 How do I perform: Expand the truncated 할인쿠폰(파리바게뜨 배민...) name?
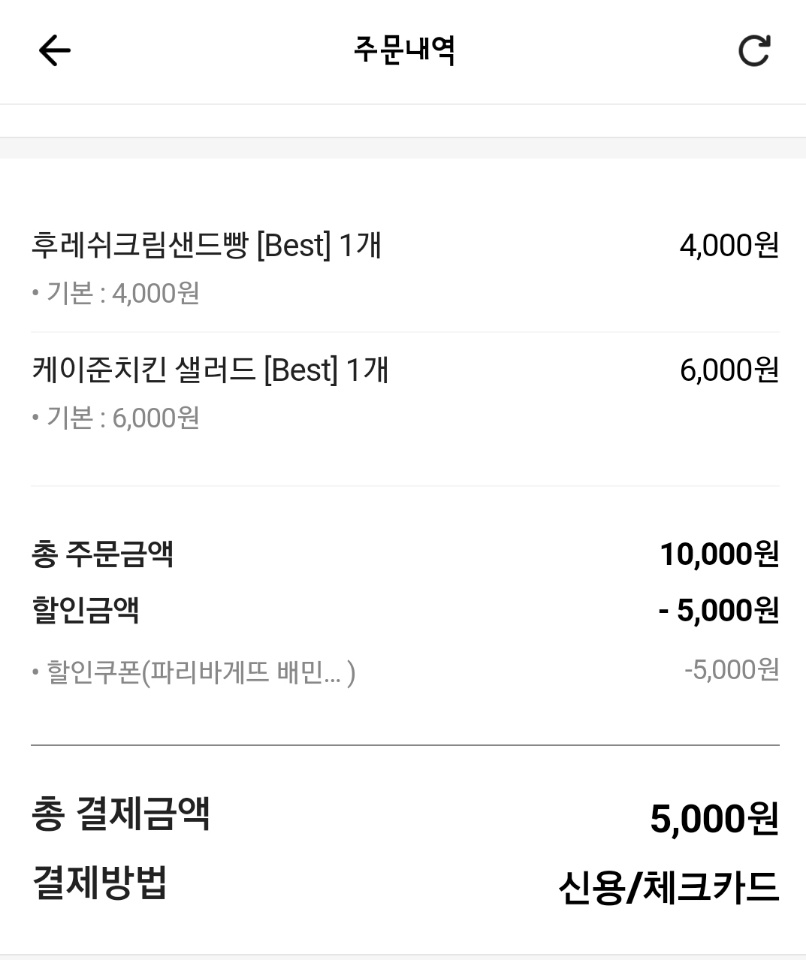194,672
